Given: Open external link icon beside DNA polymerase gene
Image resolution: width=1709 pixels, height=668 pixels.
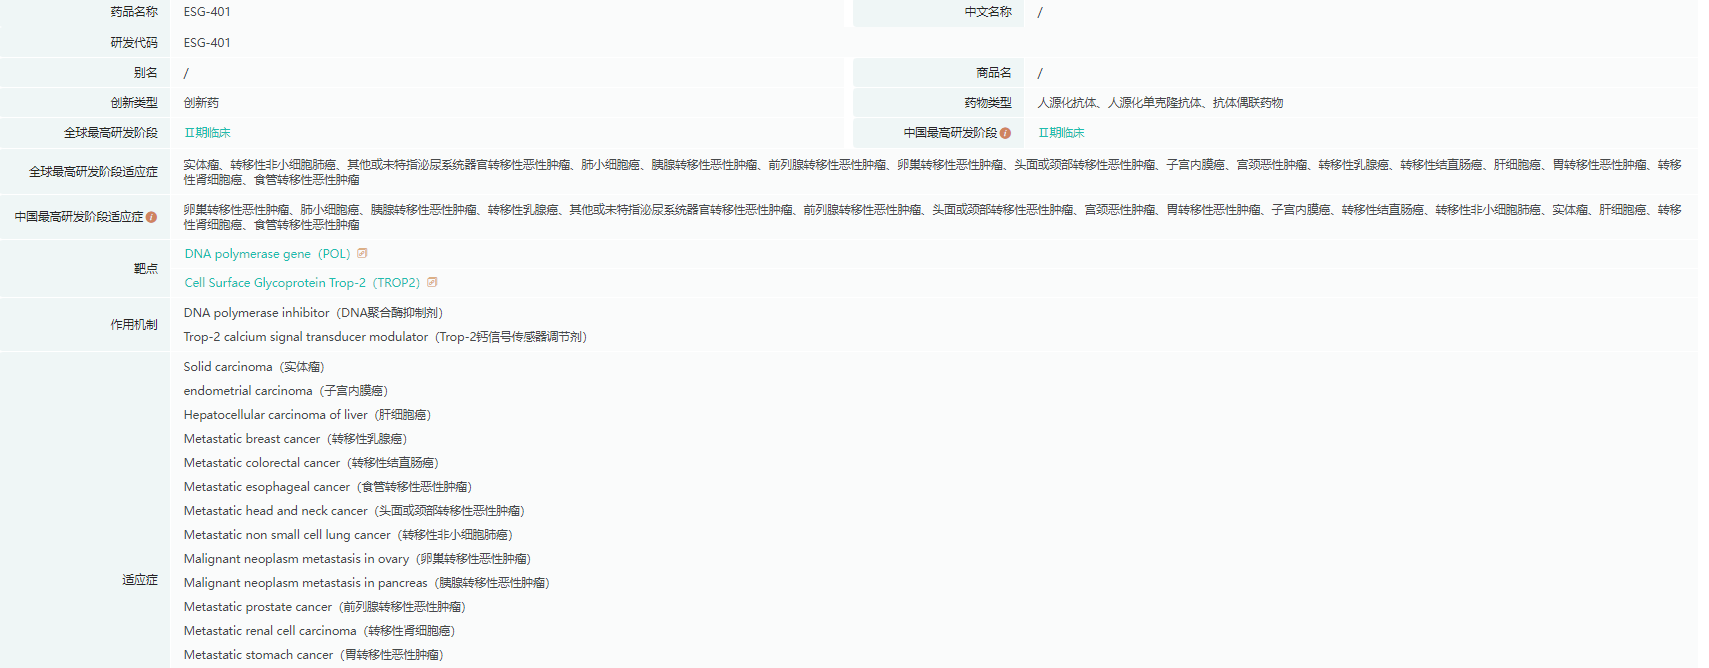Looking at the screenshot, I should coord(363,253).
